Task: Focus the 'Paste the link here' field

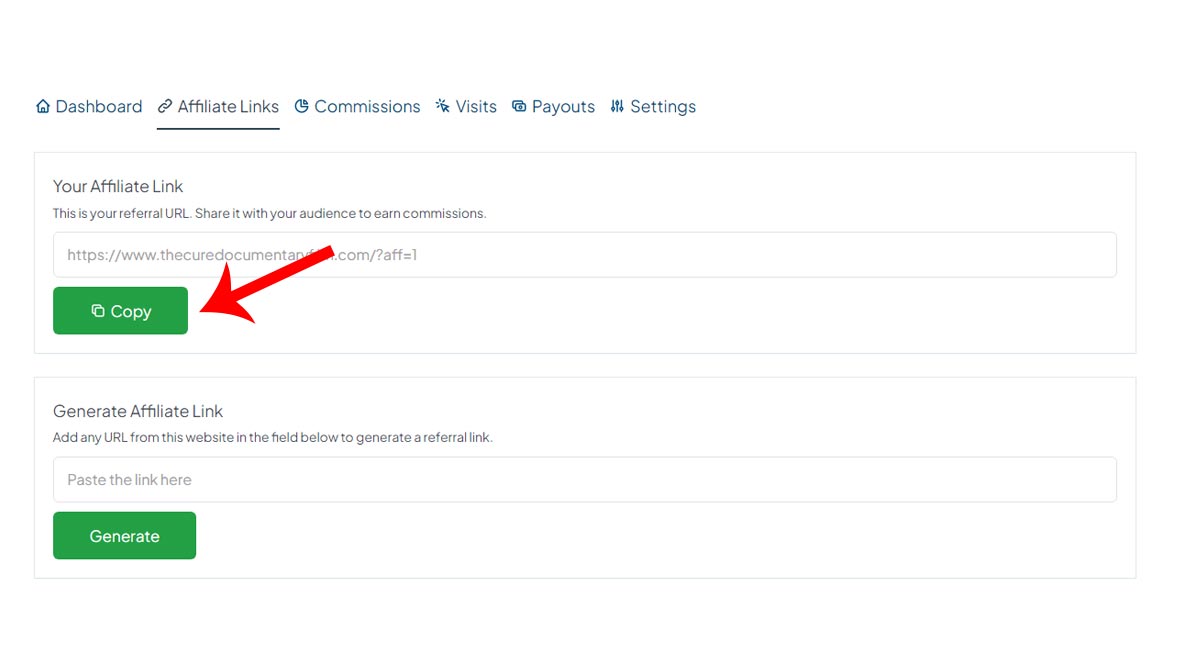Action: coord(585,480)
